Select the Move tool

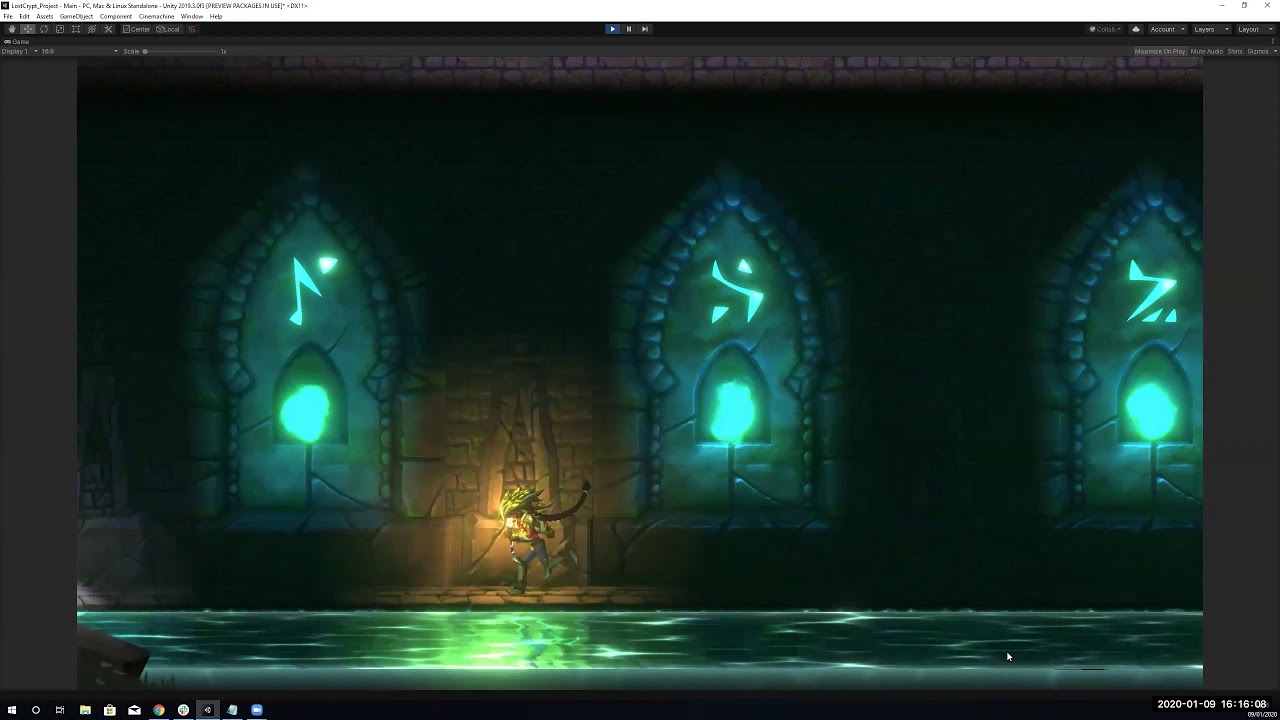[26, 28]
